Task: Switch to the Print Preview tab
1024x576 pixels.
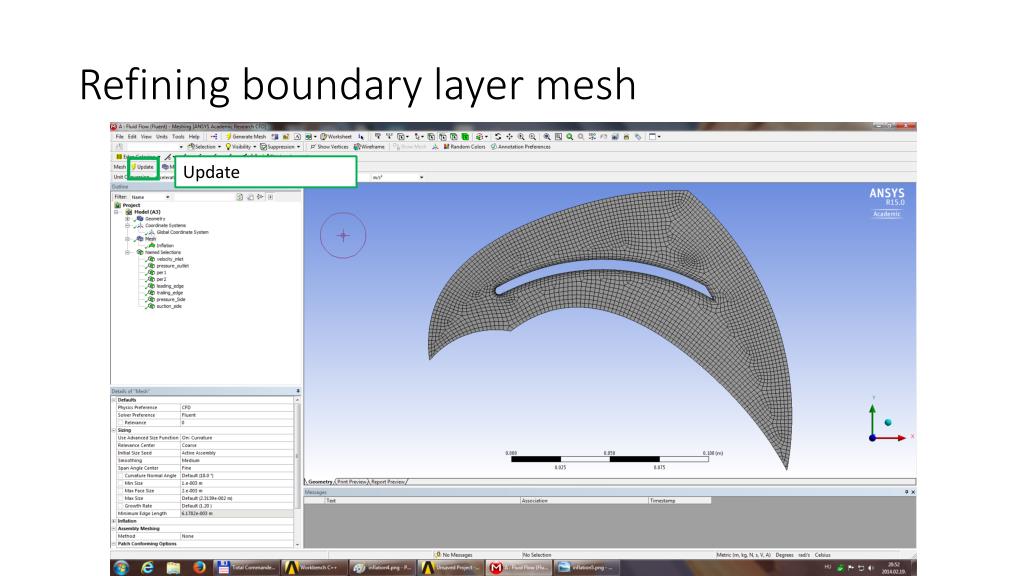Action: [351, 482]
